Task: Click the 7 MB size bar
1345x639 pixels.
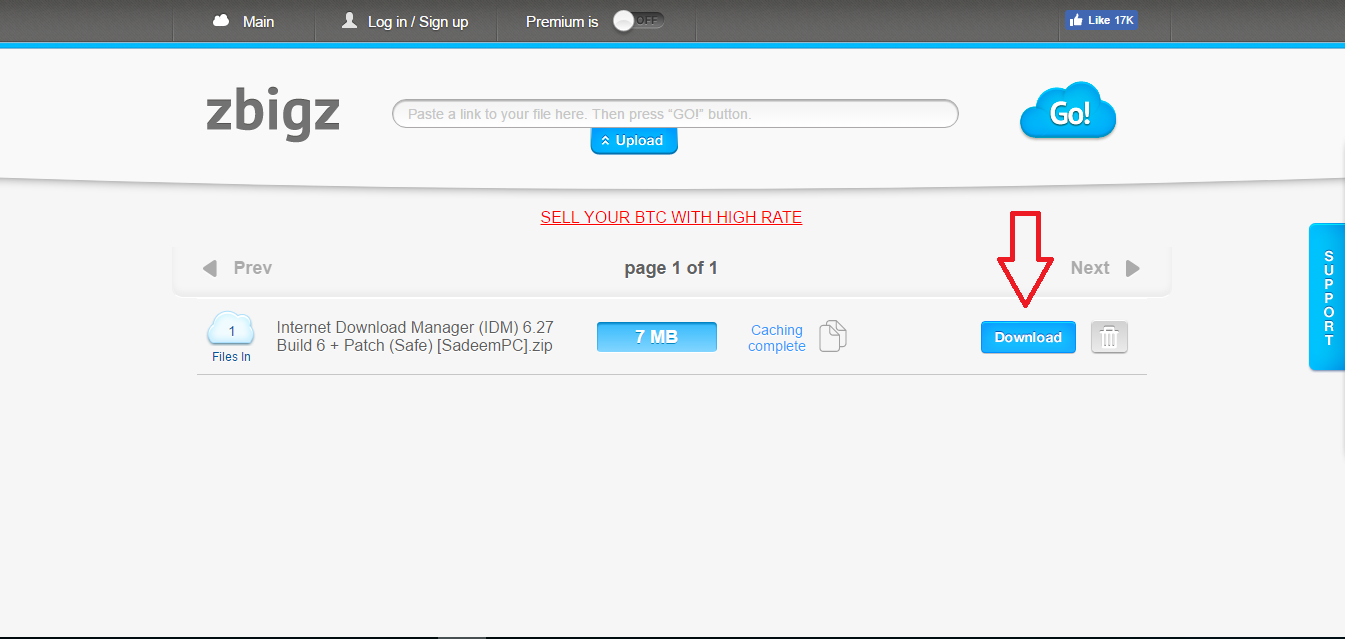Action: coord(657,337)
